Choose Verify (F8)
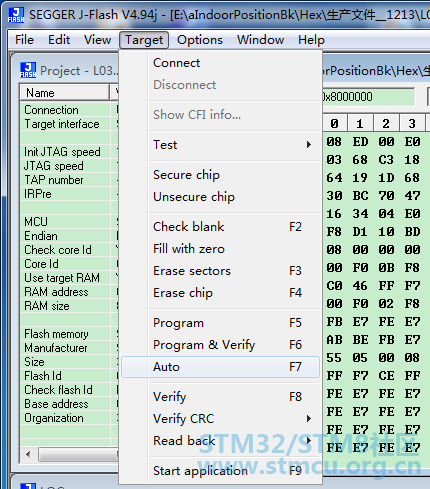The height and width of the screenshot is (489, 430). coord(221,397)
